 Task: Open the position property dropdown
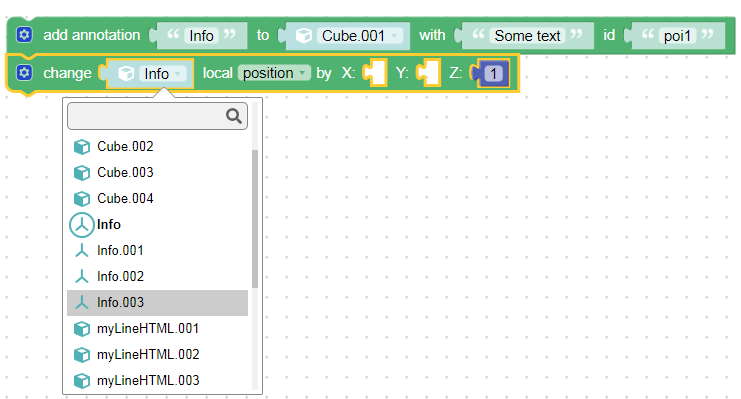[274, 73]
